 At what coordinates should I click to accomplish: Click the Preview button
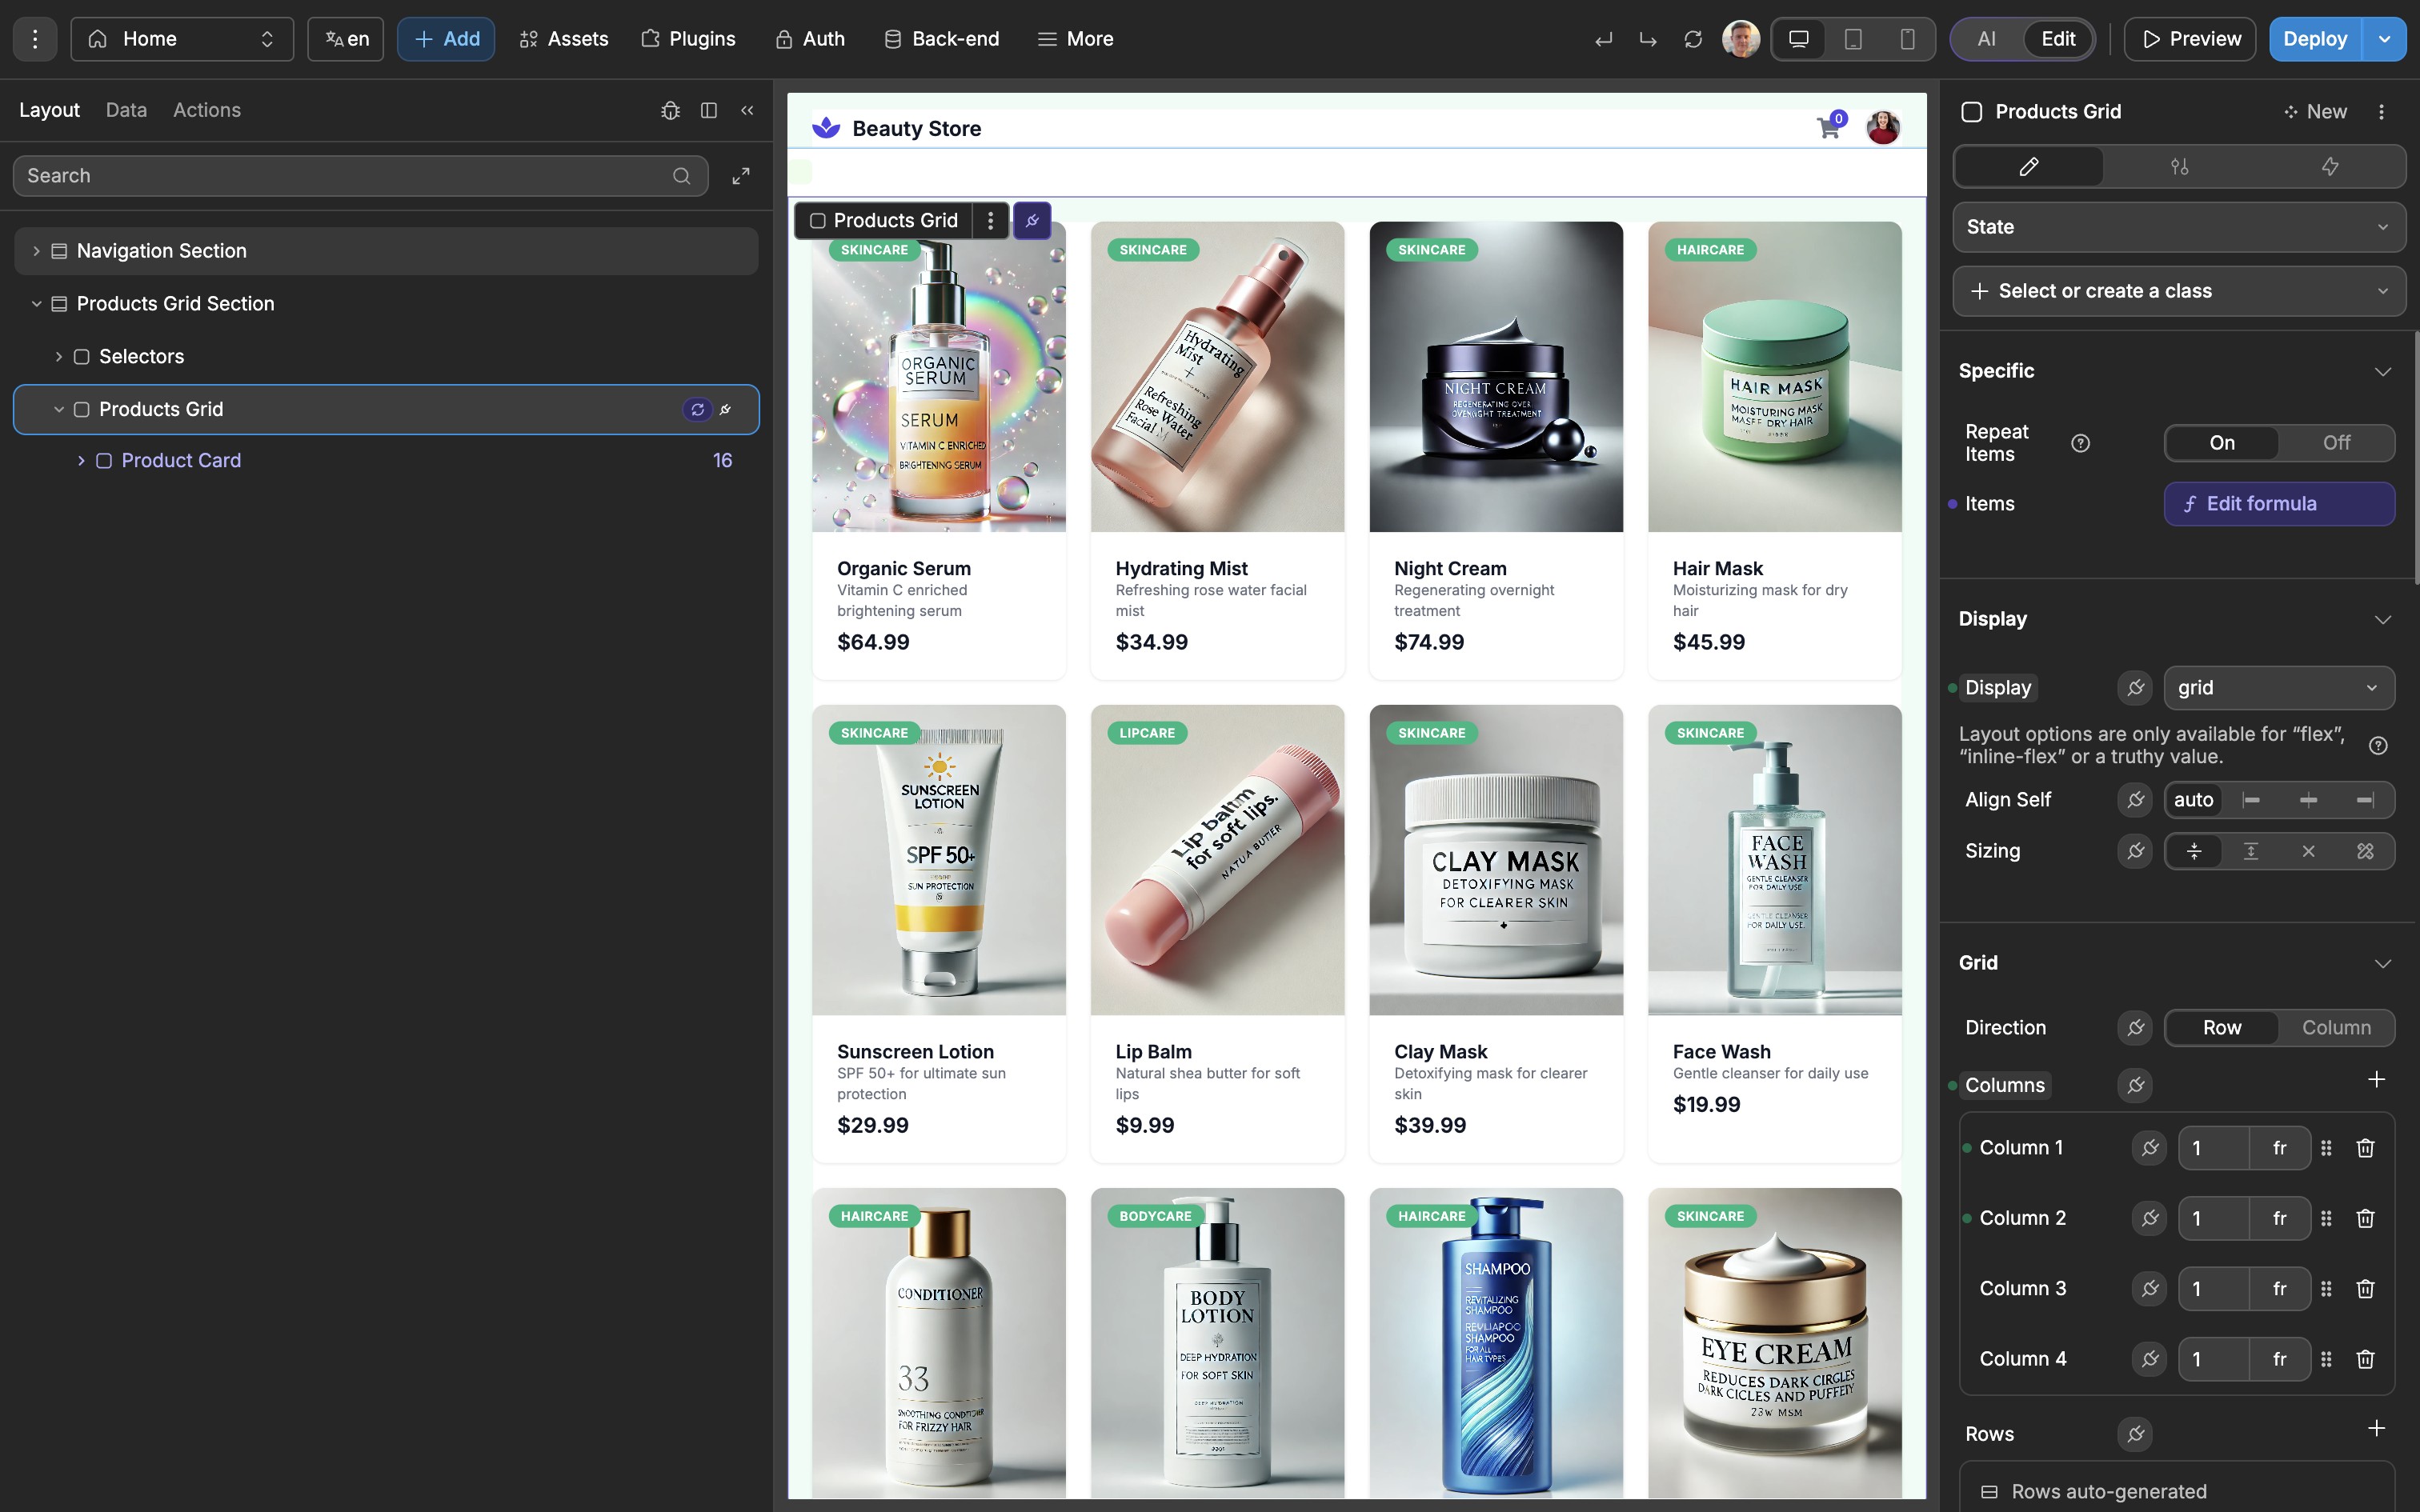tap(2190, 39)
